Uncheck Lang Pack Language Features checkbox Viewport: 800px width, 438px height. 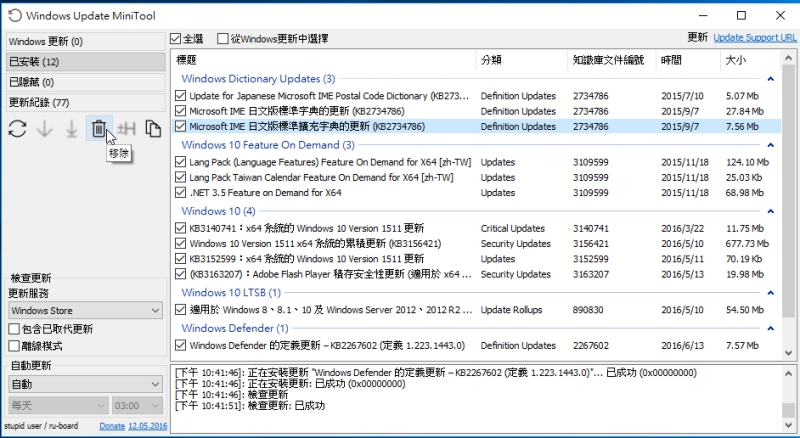(x=180, y=162)
